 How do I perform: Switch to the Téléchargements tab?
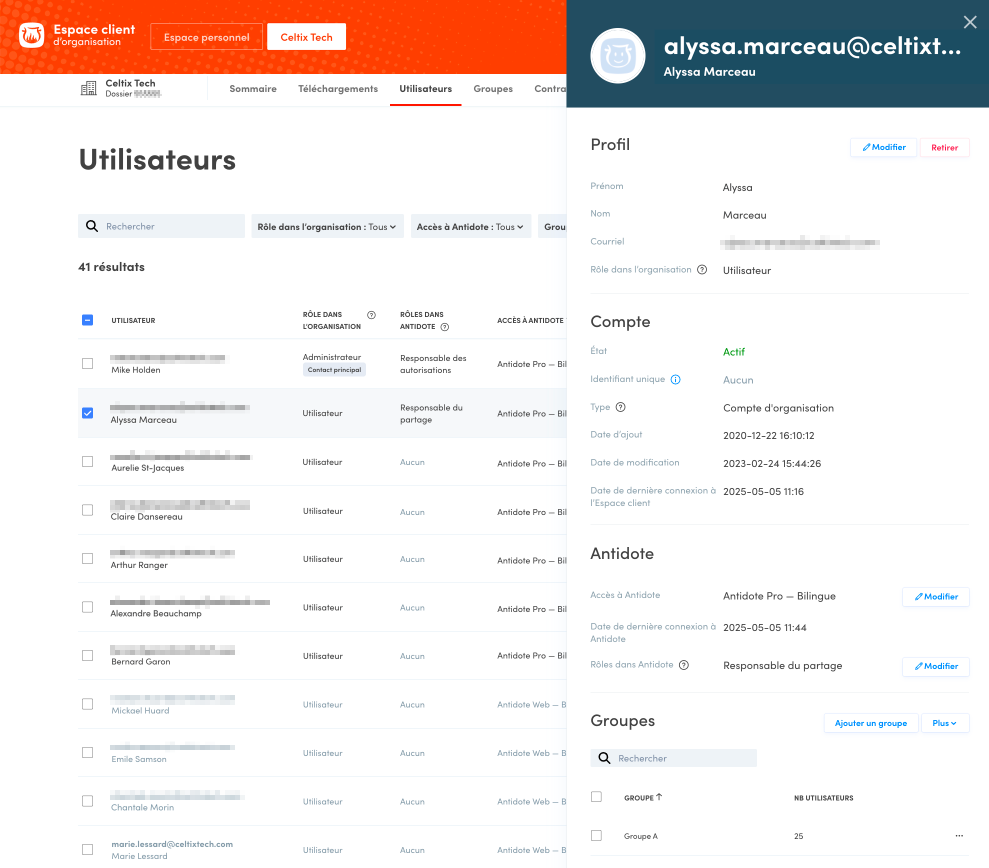[x=338, y=89]
